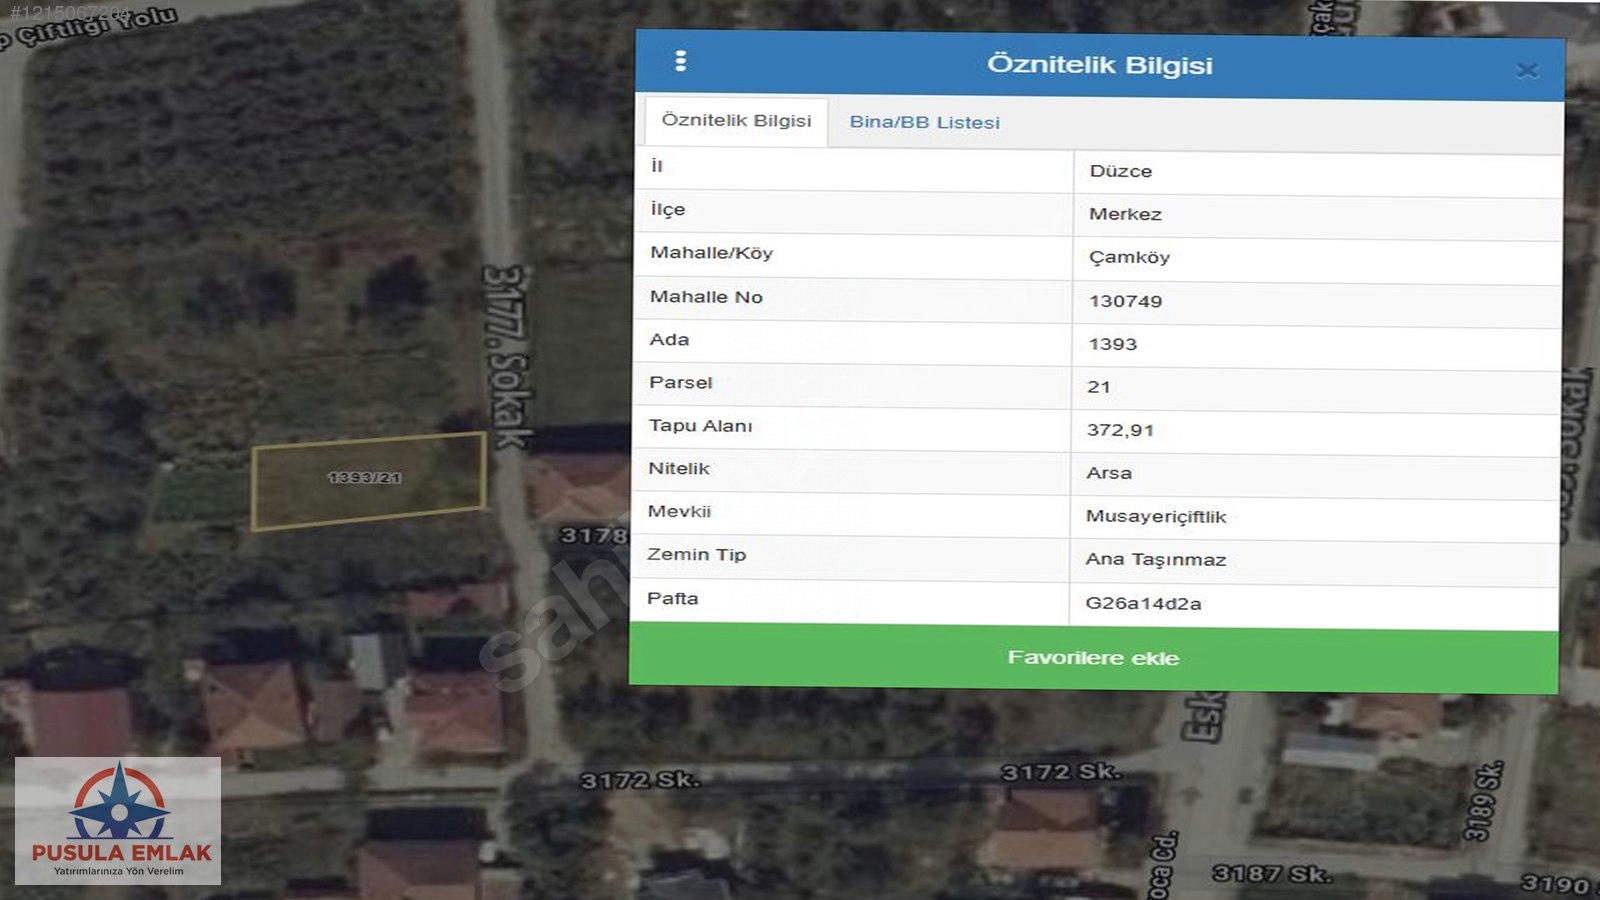Switch to the Bina/BB Listesi tab
This screenshot has height=900, width=1600.
click(x=924, y=123)
